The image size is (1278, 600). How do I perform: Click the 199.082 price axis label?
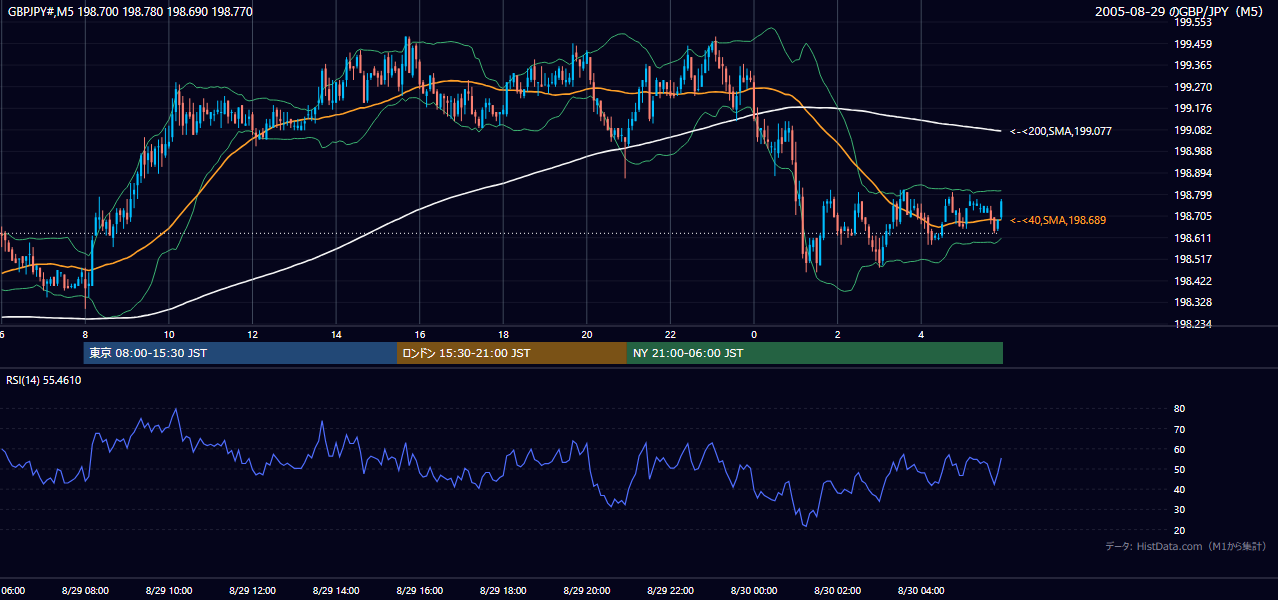[1193, 130]
